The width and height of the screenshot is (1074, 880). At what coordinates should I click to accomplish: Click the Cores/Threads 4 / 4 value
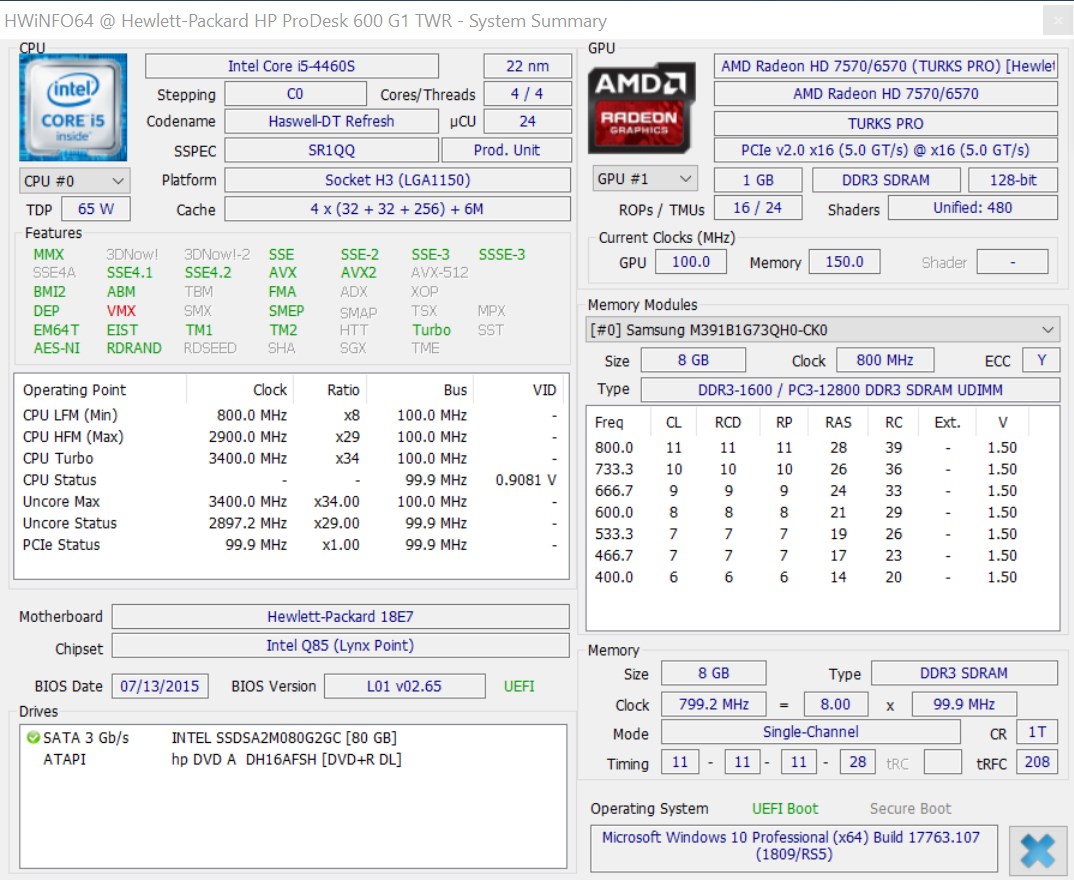(x=527, y=94)
